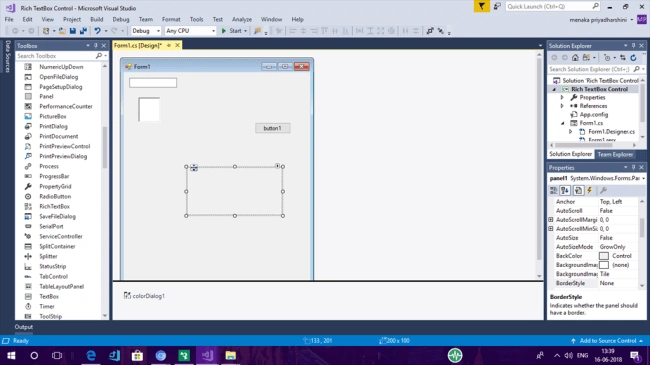The image size is (650, 365).
Task: Open Microsoft Edge from the taskbar
Action: pyautogui.click(x=91, y=355)
